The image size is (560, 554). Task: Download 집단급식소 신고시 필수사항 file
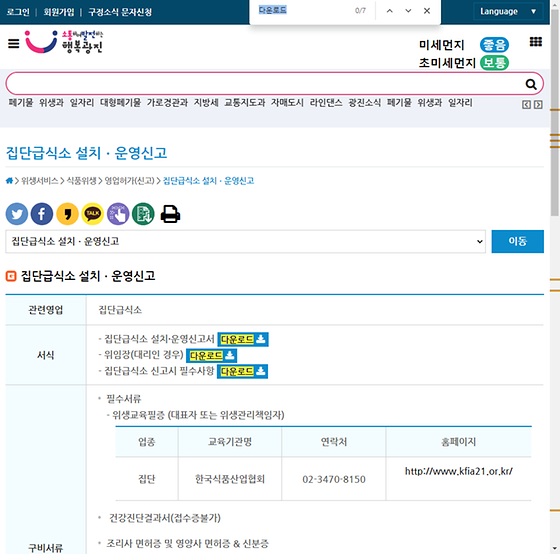[242, 371]
